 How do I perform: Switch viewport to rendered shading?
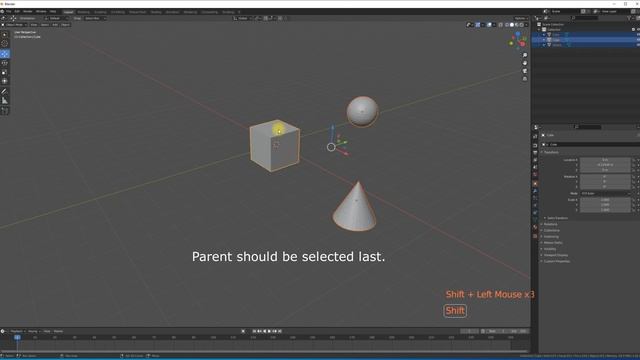522,25
